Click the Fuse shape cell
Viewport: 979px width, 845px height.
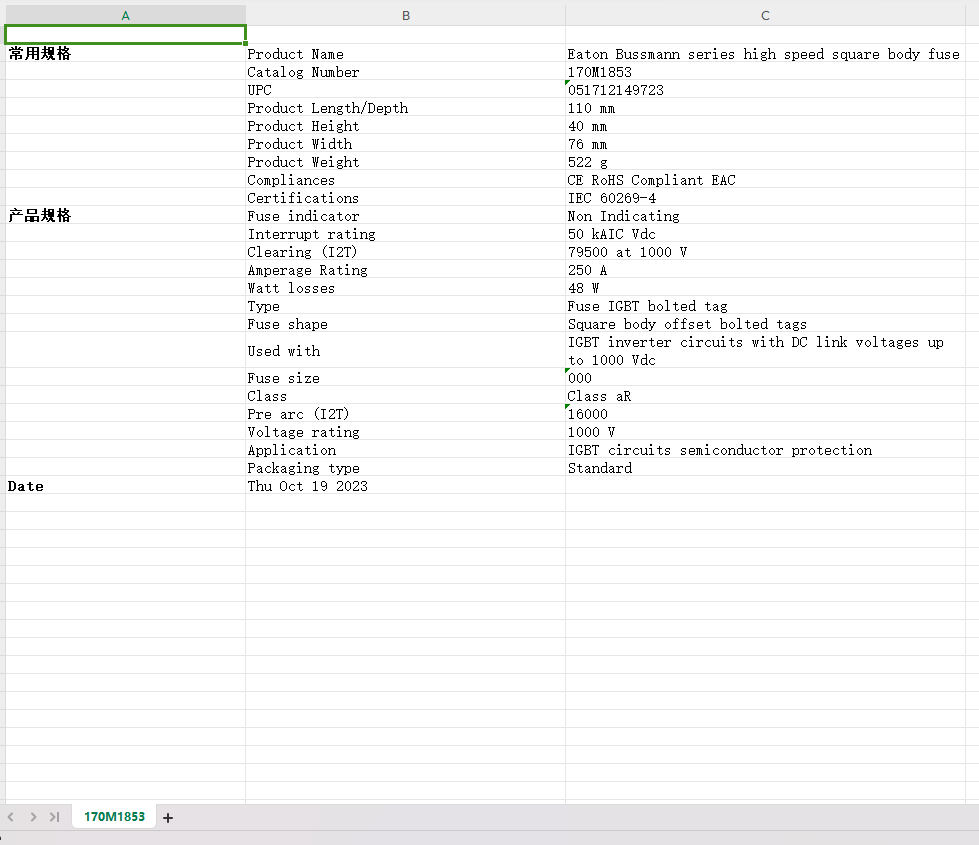click(x=406, y=324)
